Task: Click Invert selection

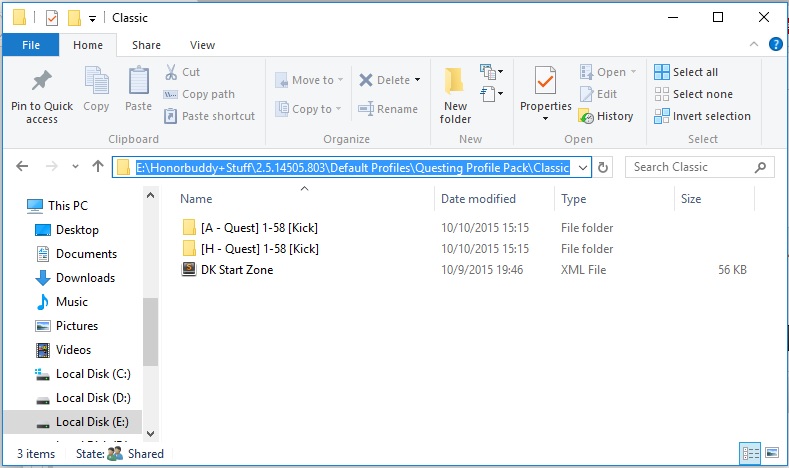Action: point(702,116)
